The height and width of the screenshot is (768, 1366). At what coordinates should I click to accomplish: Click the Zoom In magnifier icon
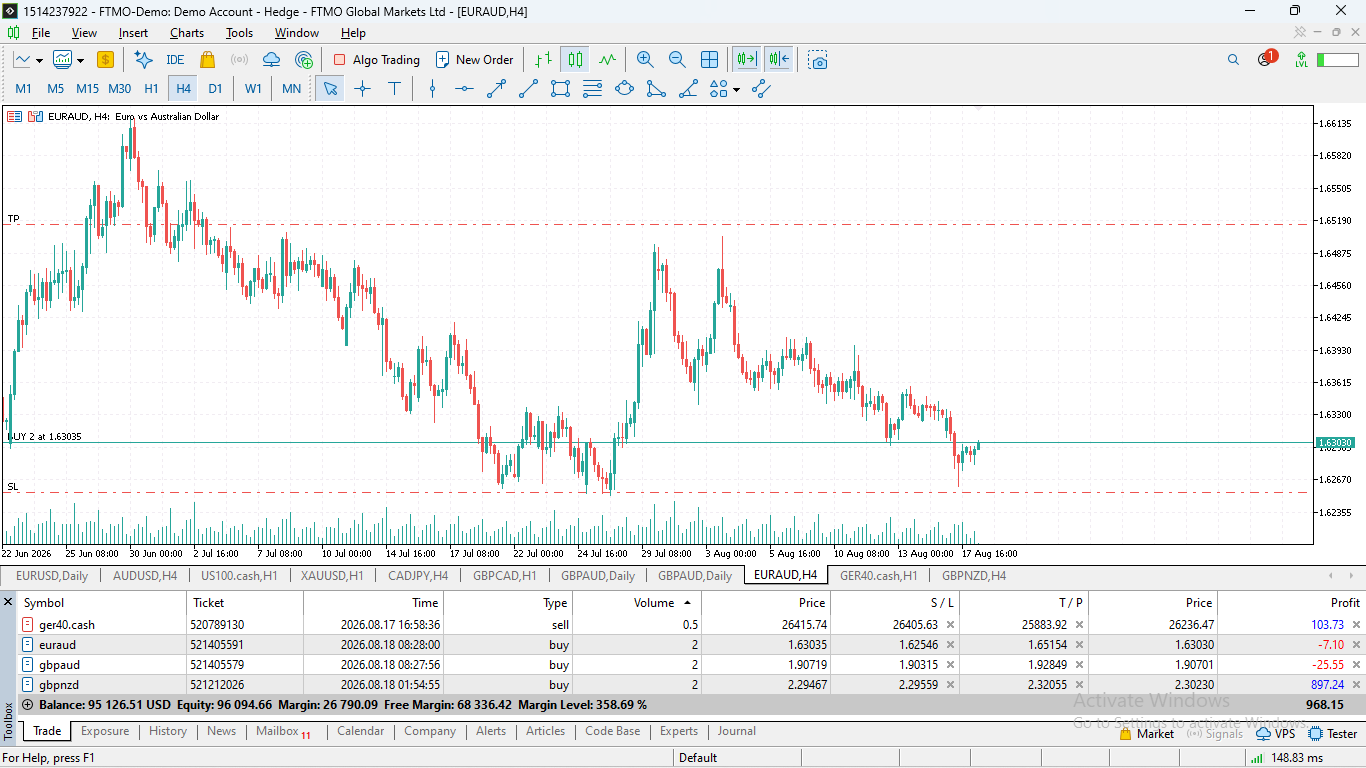tap(645, 60)
